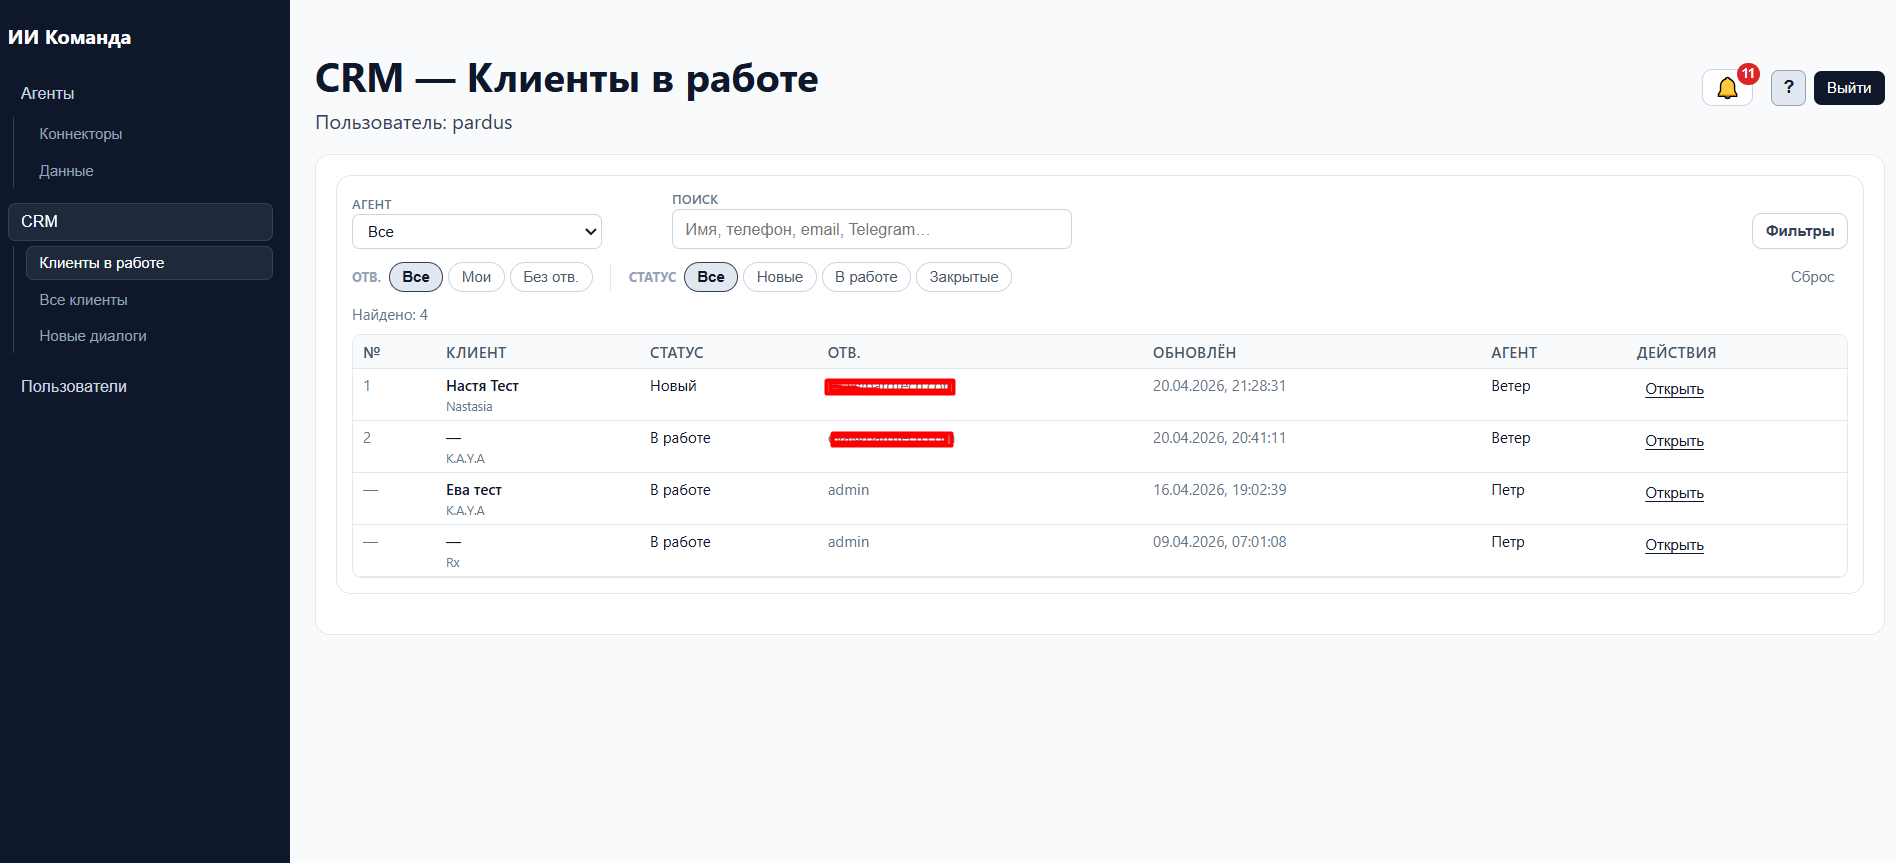
Task: Open the Агент dropdown set to Все
Action: [x=477, y=232]
